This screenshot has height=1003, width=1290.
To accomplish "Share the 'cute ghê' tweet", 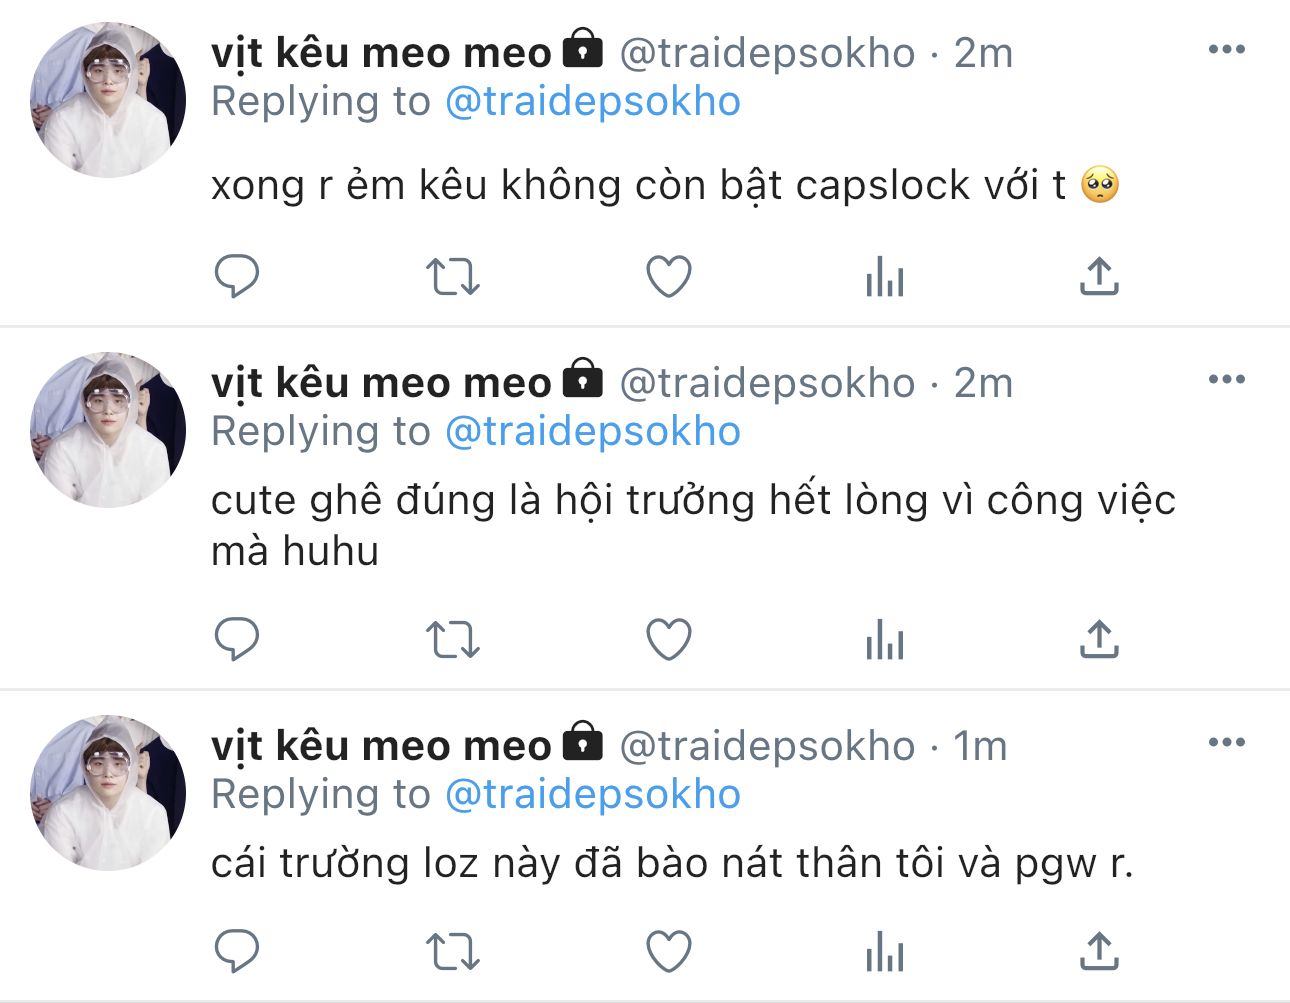I will [x=1099, y=640].
